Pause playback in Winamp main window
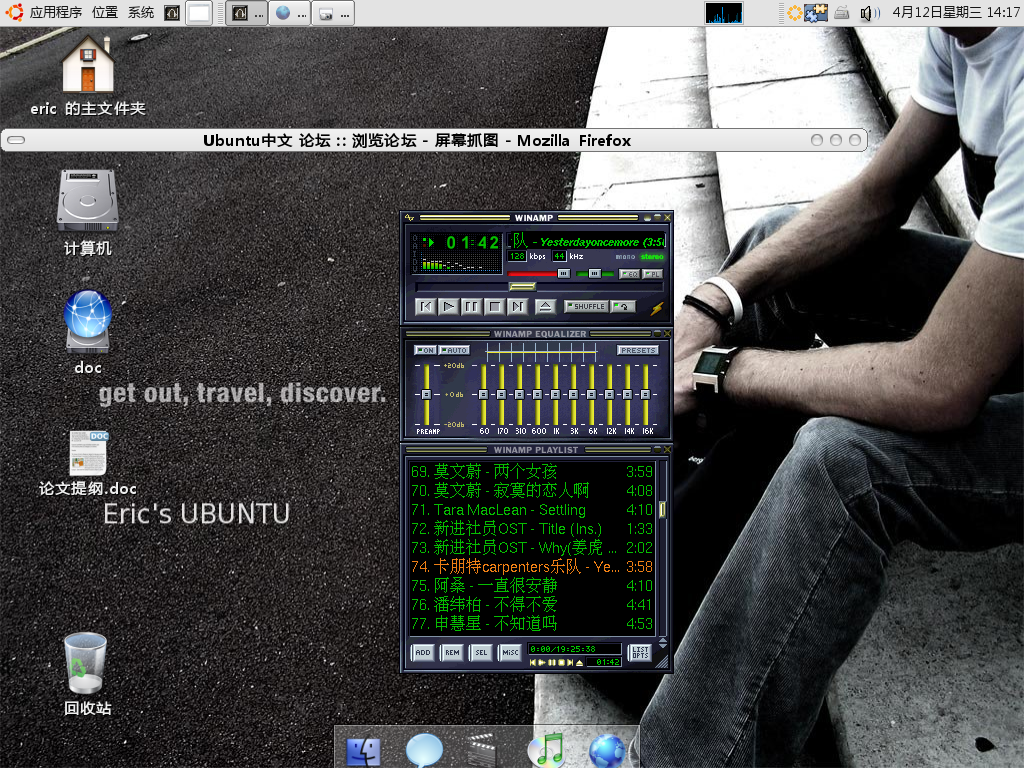 [x=471, y=306]
